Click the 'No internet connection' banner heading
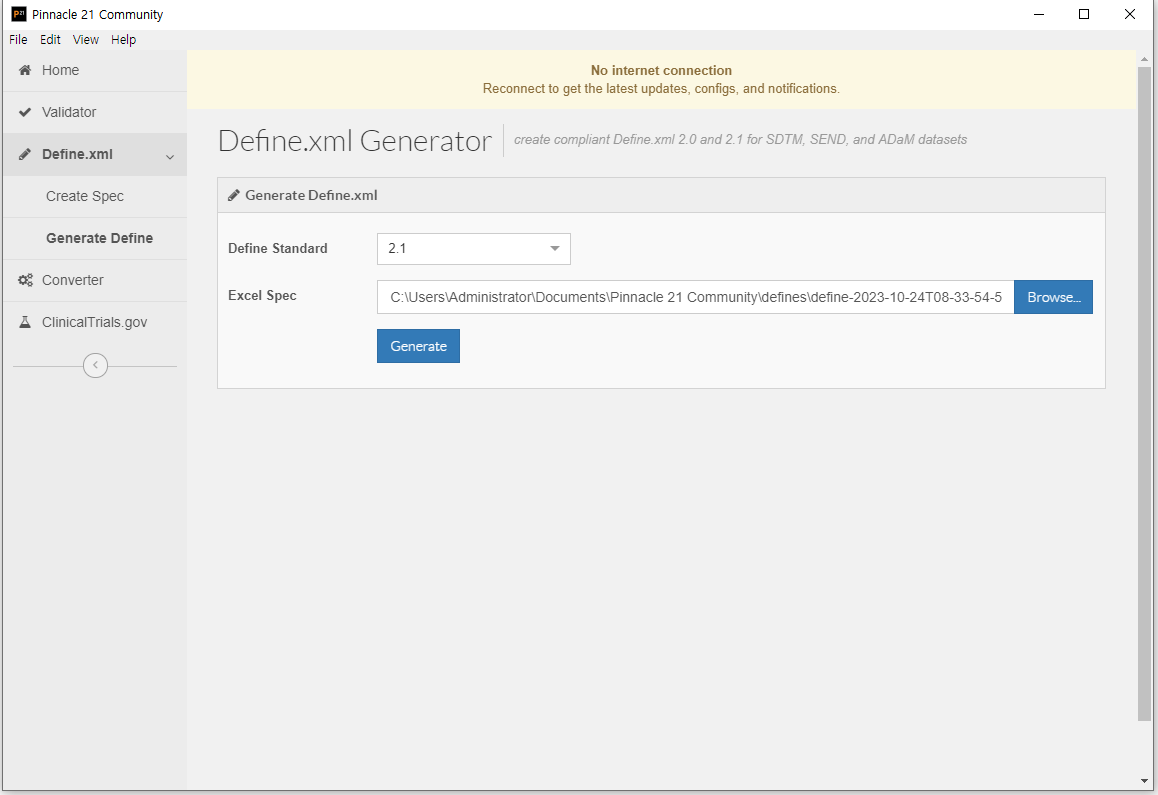Viewport: 1158px width, 795px height. (x=661, y=71)
